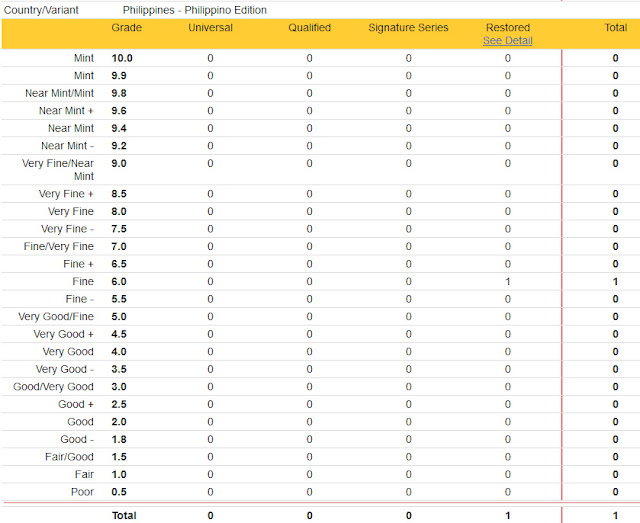Viewport: 640px width, 523px height.
Task: Click the 8.5 grade value
Action: [119, 194]
